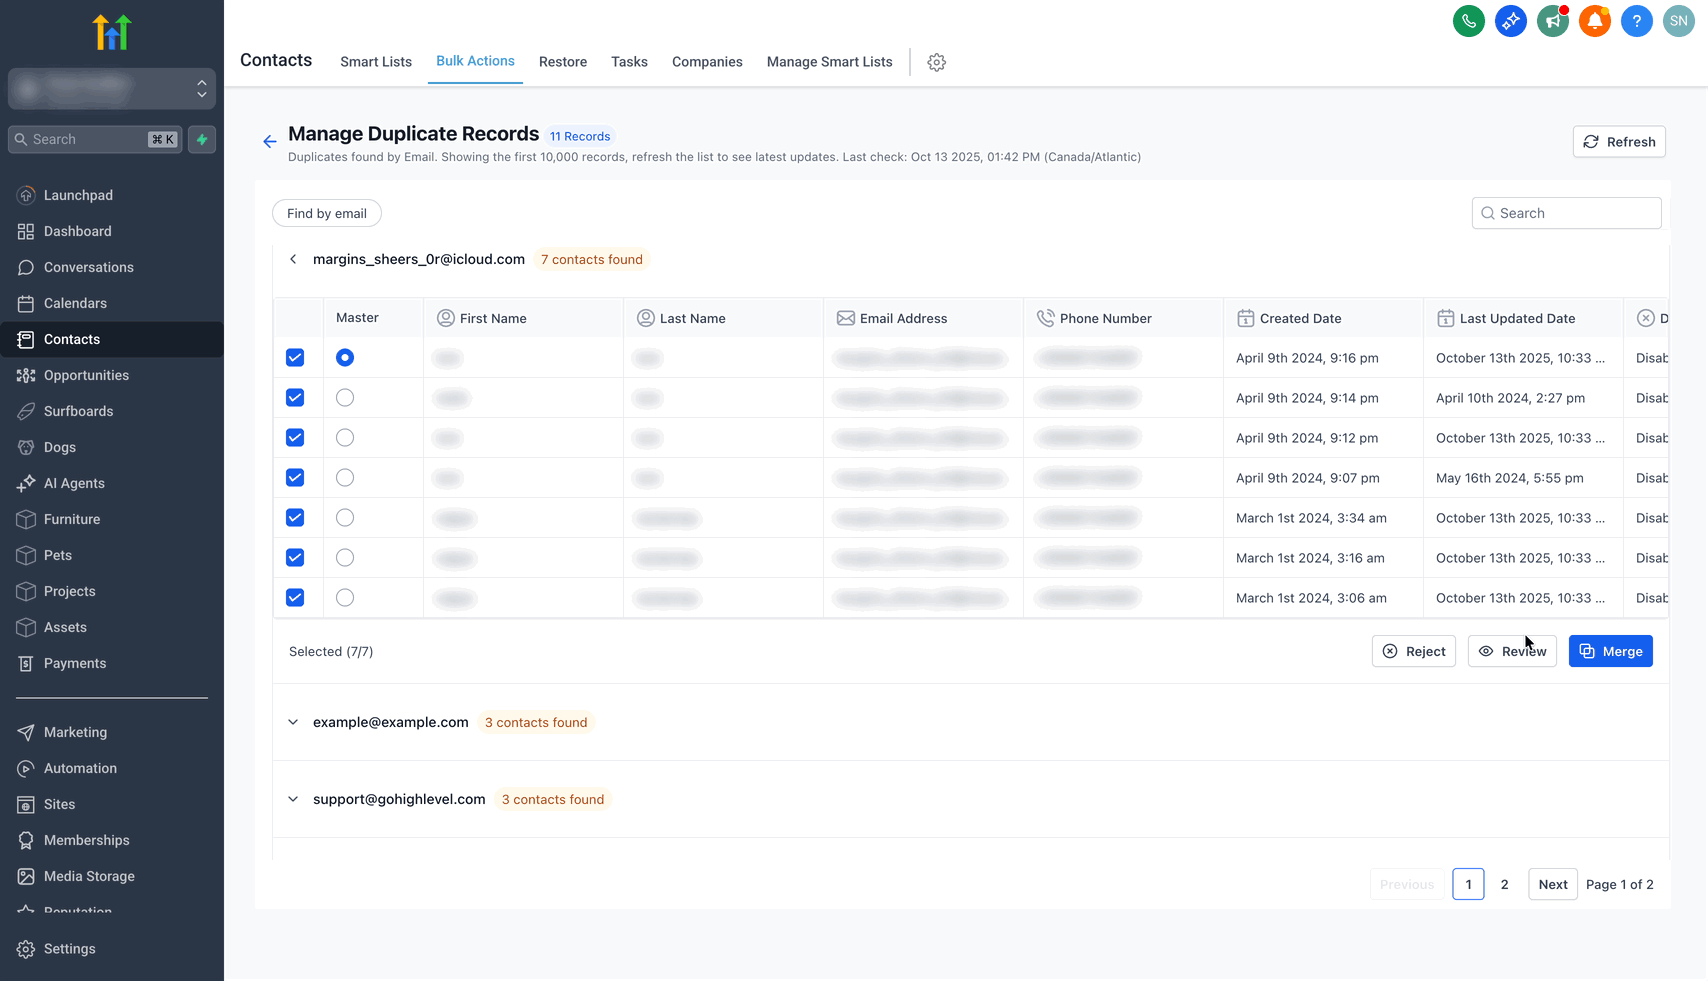Uncheck the contact created March 1st 3:06 am

[x=295, y=598]
